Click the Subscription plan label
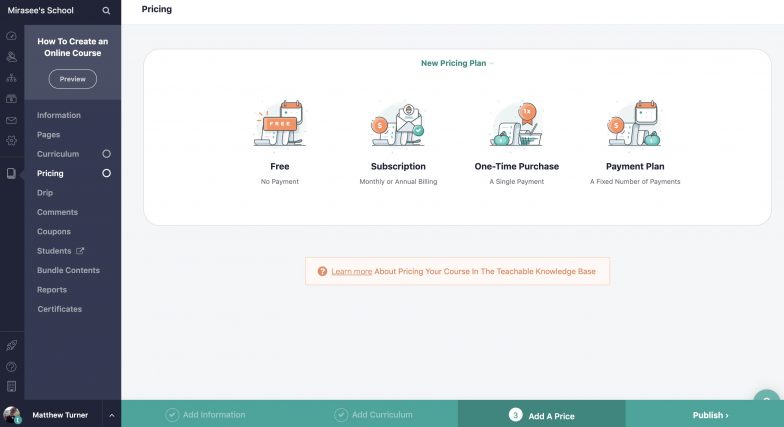Image resolution: width=784 pixels, height=427 pixels. 398,166
